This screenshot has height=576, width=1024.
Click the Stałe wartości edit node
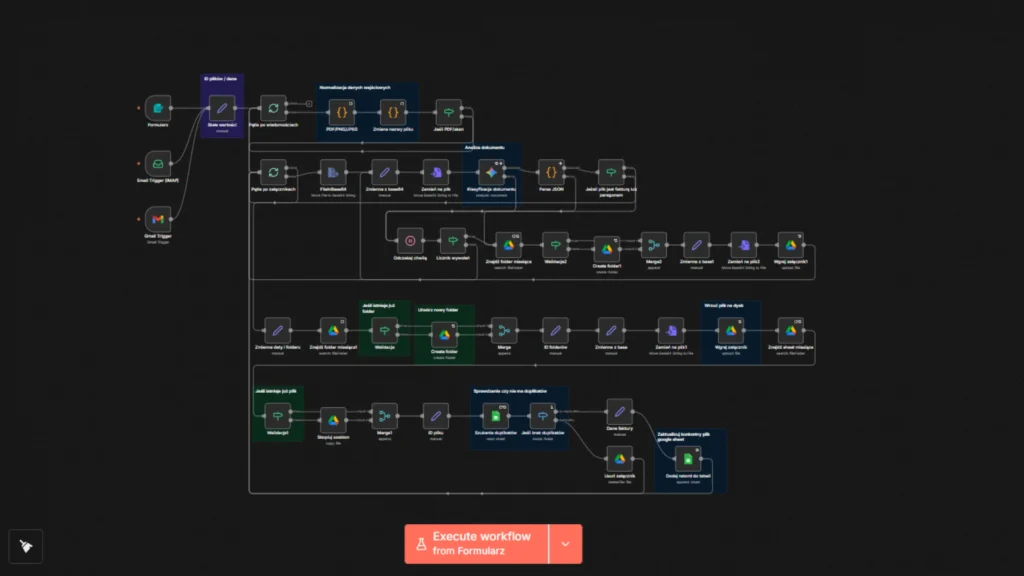click(x=222, y=108)
